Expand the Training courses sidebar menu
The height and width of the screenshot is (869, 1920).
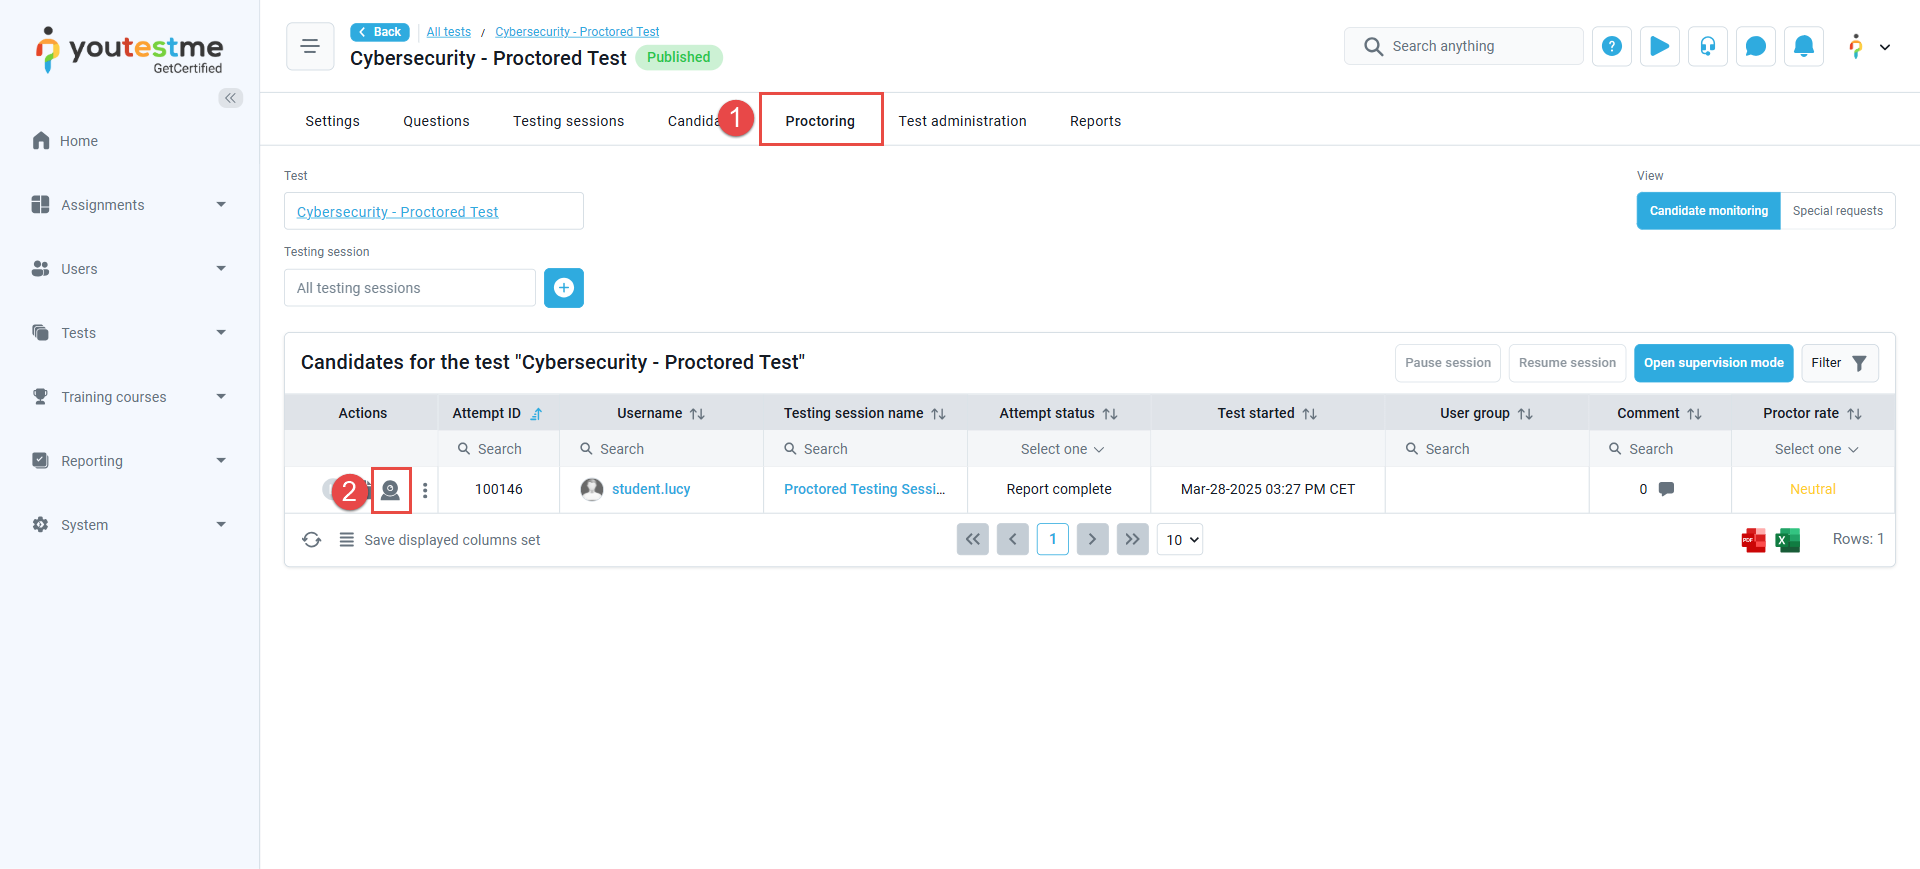pos(130,397)
